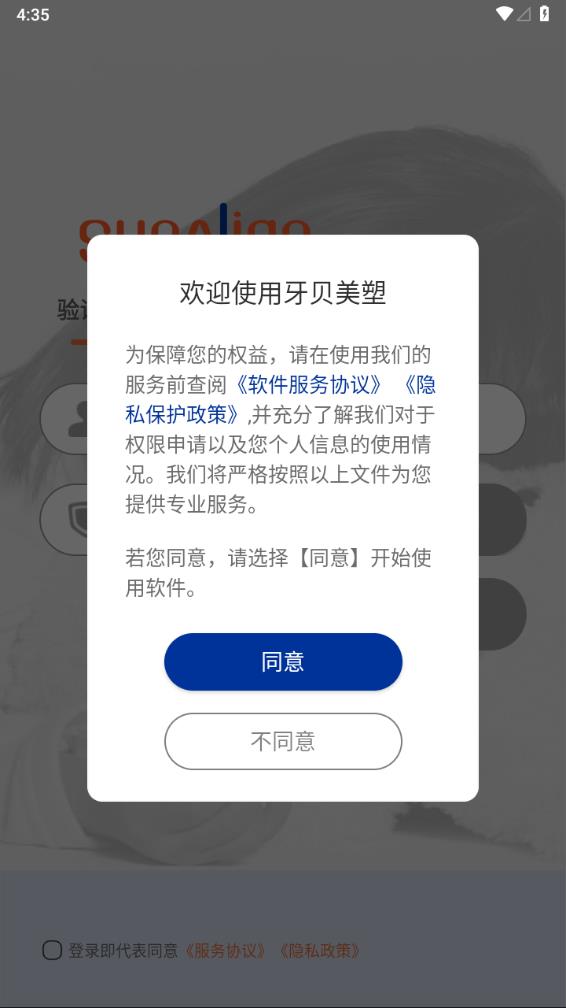Tap the dark login button behind dialog

(503, 614)
